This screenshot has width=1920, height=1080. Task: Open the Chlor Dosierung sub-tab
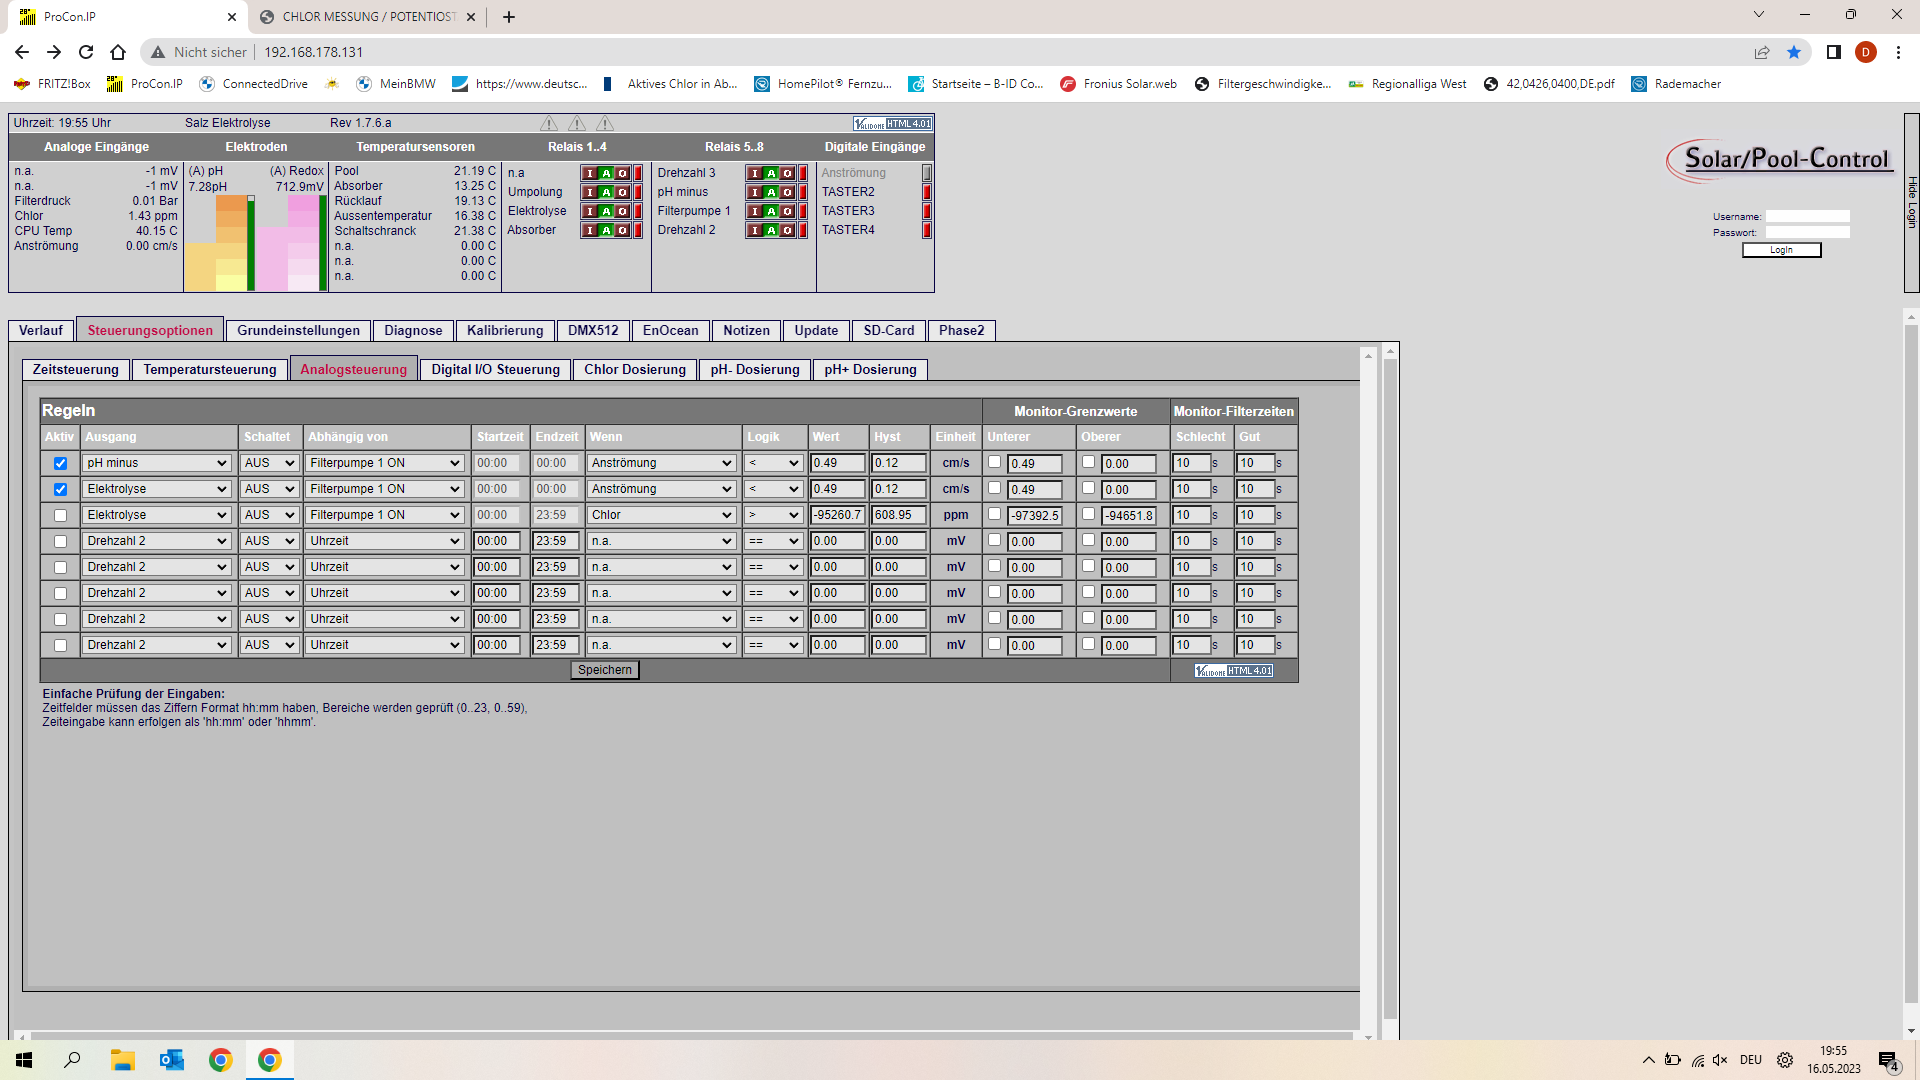[x=635, y=370]
